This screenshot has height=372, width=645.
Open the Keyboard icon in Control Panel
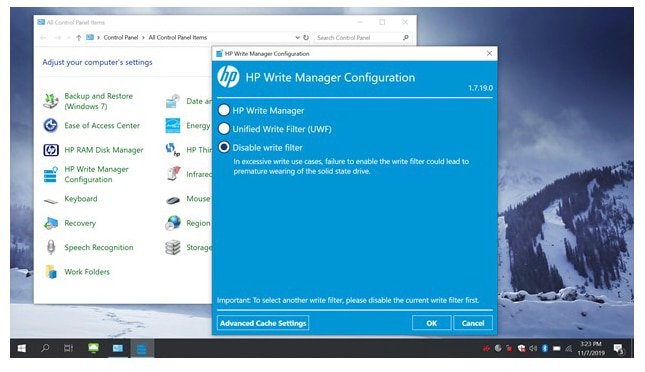51,200
